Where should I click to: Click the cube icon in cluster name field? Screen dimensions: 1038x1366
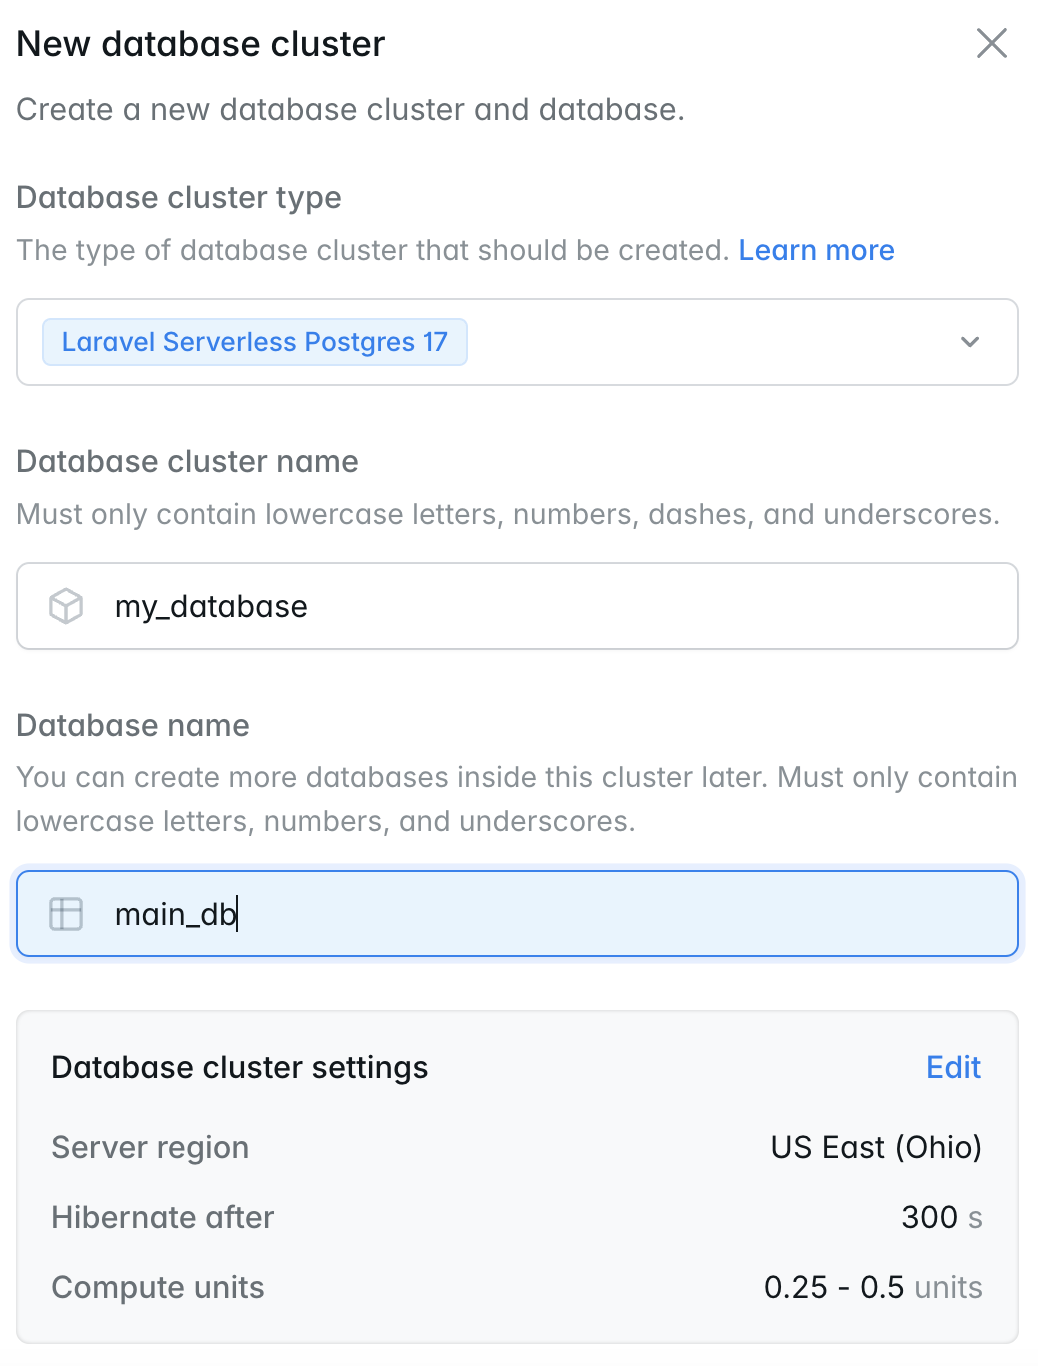pos(66,606)
